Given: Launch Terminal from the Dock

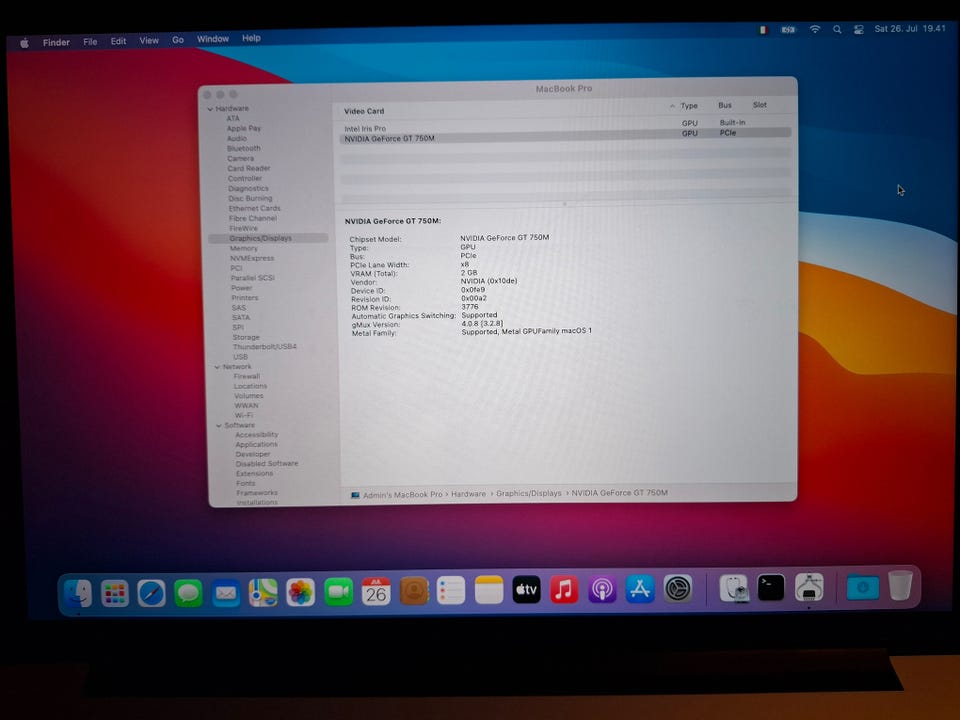Looking at the screenshot, I should point(771,588).
